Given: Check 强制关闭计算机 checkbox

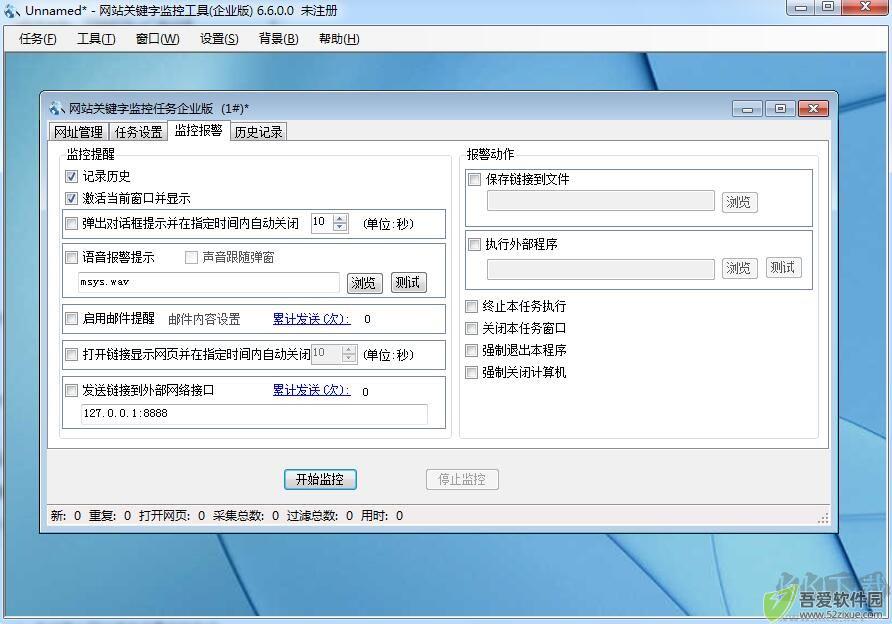Looking at the screenshot, I should (x=472, y=373).
